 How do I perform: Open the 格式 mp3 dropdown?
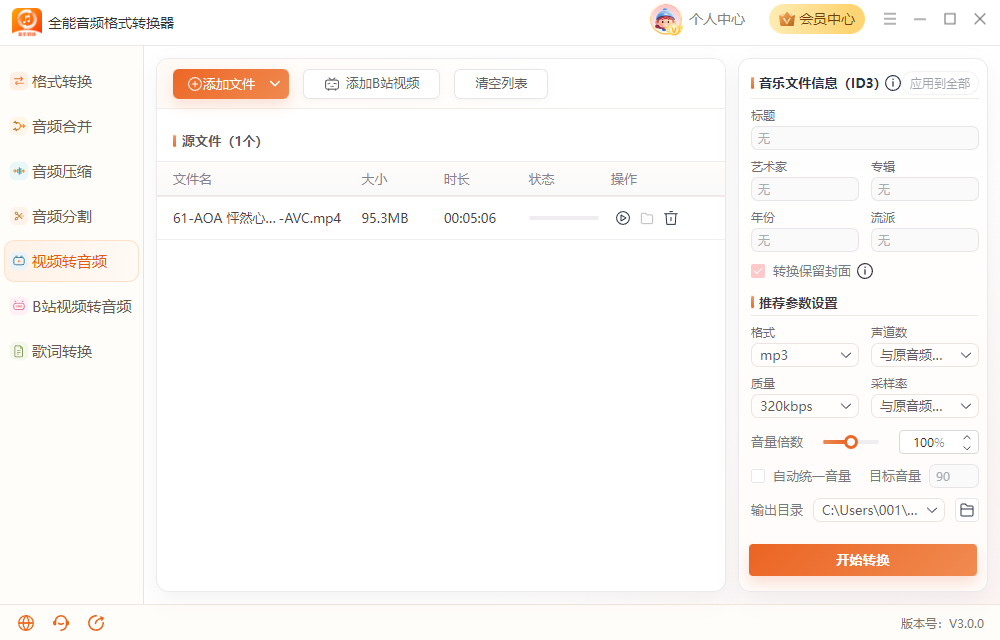[x=805, y=355]
